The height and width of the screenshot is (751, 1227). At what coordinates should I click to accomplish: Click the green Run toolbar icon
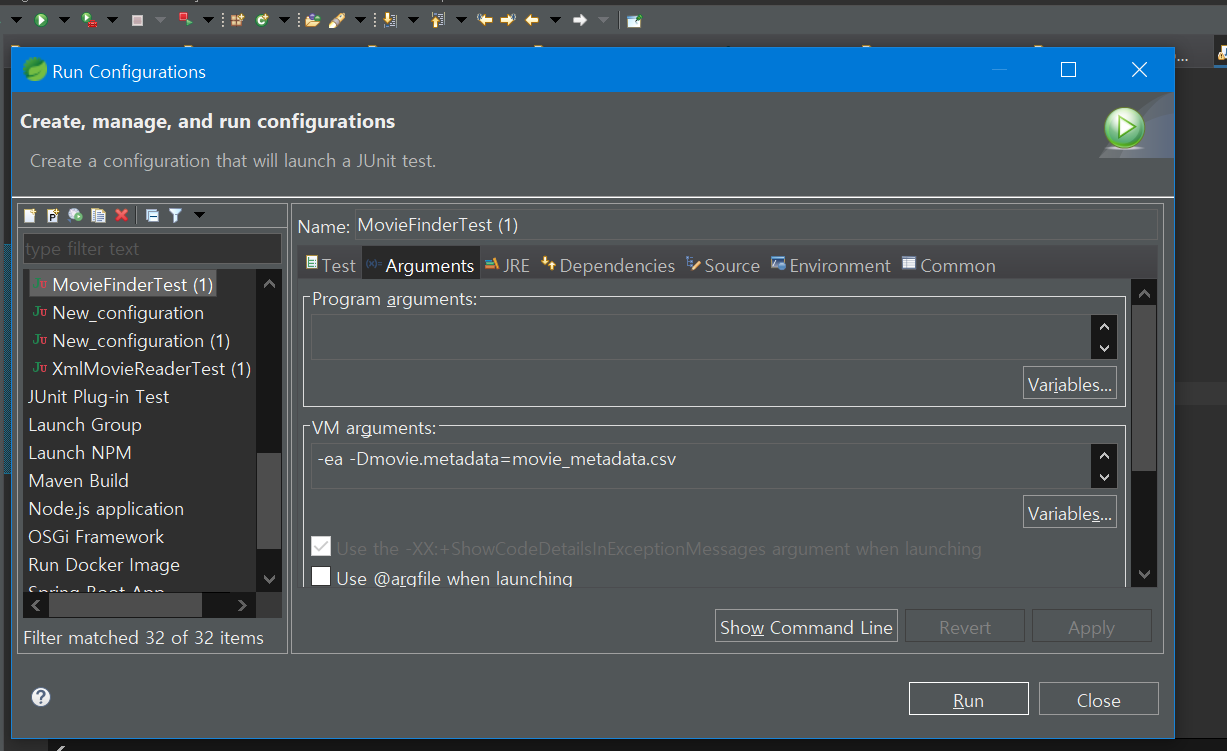41,20
